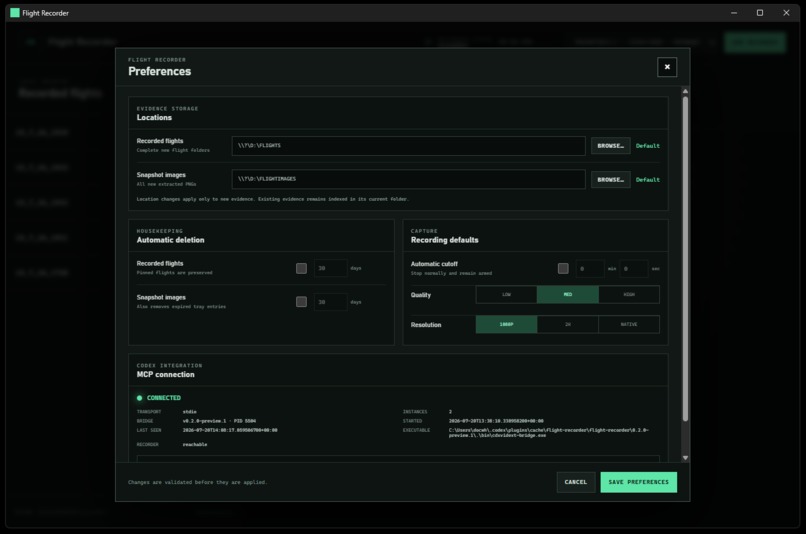806x534 pixels.
Task: Click the Snapshot images days field
Action: tap(331, 302)
